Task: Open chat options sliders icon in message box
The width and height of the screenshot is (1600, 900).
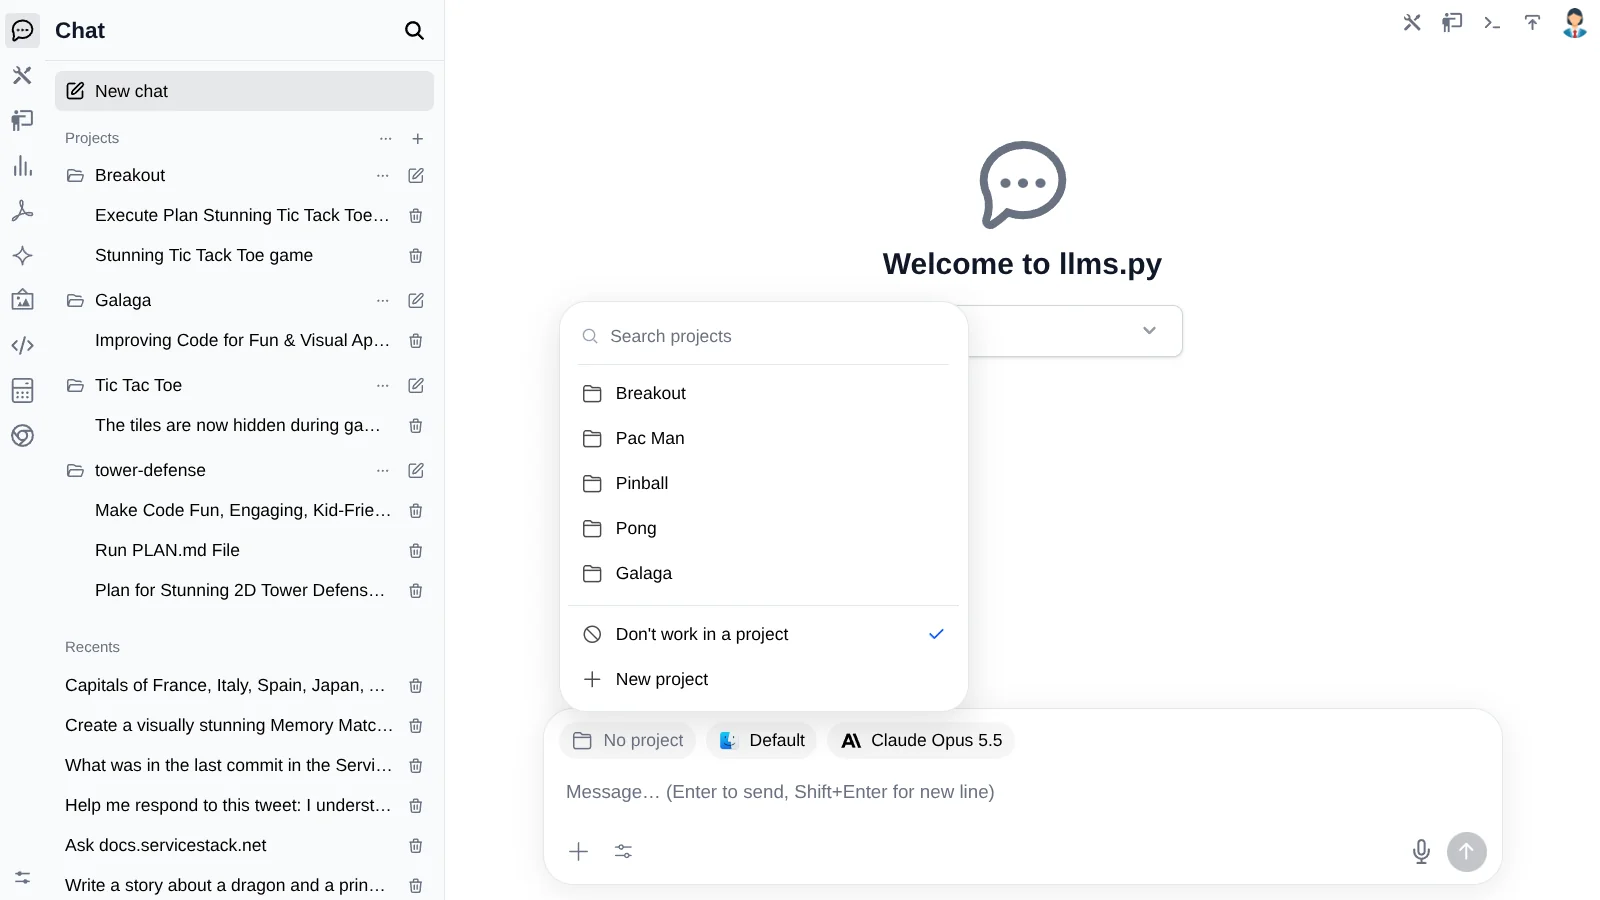Action: coord(623,852)
